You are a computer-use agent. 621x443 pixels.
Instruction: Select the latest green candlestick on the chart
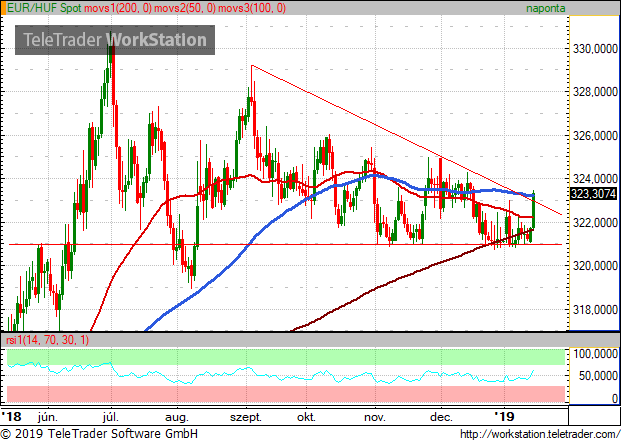point(534,209)
